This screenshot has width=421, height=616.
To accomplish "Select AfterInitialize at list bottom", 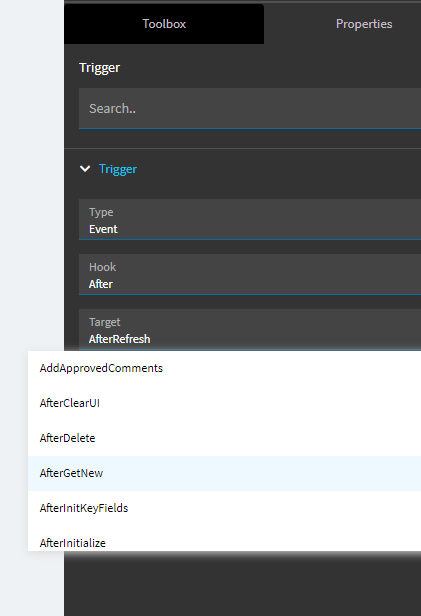I will tap(224, 541).
